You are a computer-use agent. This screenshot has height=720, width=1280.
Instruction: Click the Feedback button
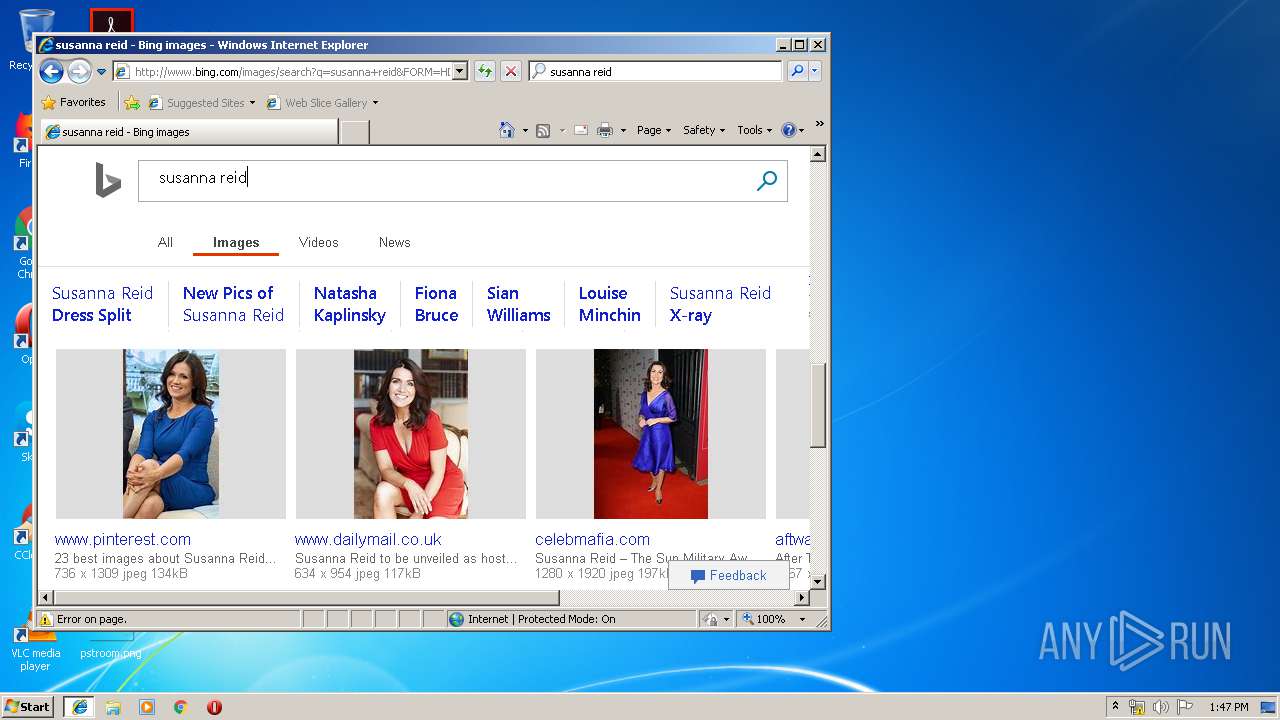pos(728,575)
